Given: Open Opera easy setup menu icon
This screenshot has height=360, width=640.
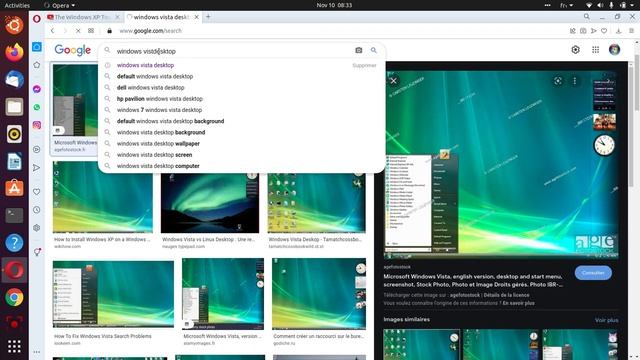Looking at the screenshot, I should coord(631,31).
